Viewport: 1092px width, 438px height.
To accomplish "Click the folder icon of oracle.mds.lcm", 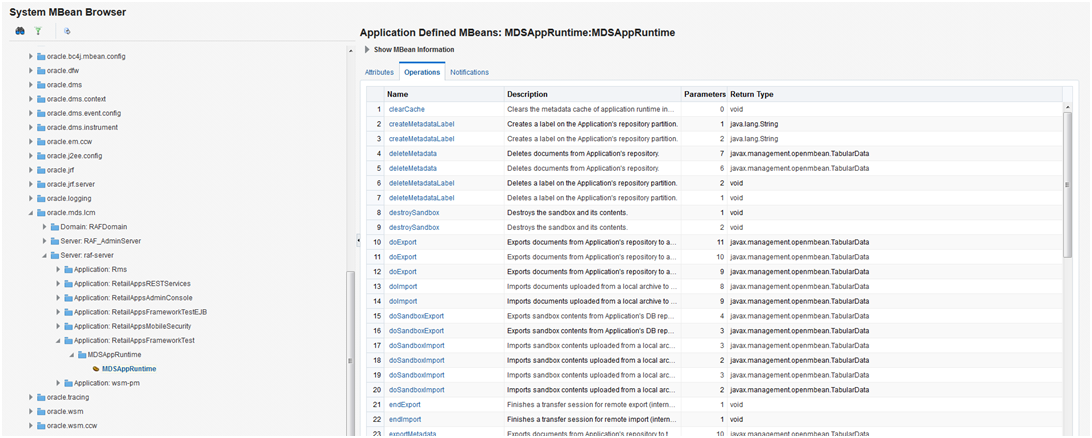I will 41,212.
